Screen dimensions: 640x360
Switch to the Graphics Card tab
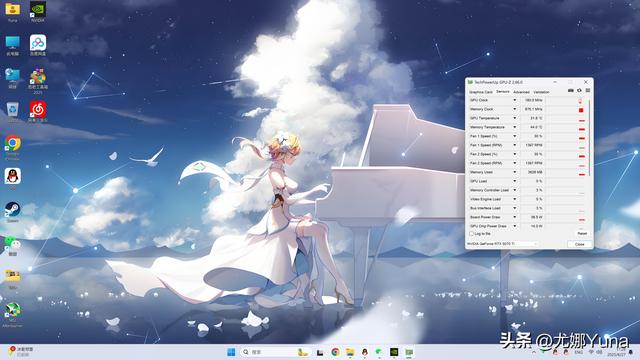(481, 92)
